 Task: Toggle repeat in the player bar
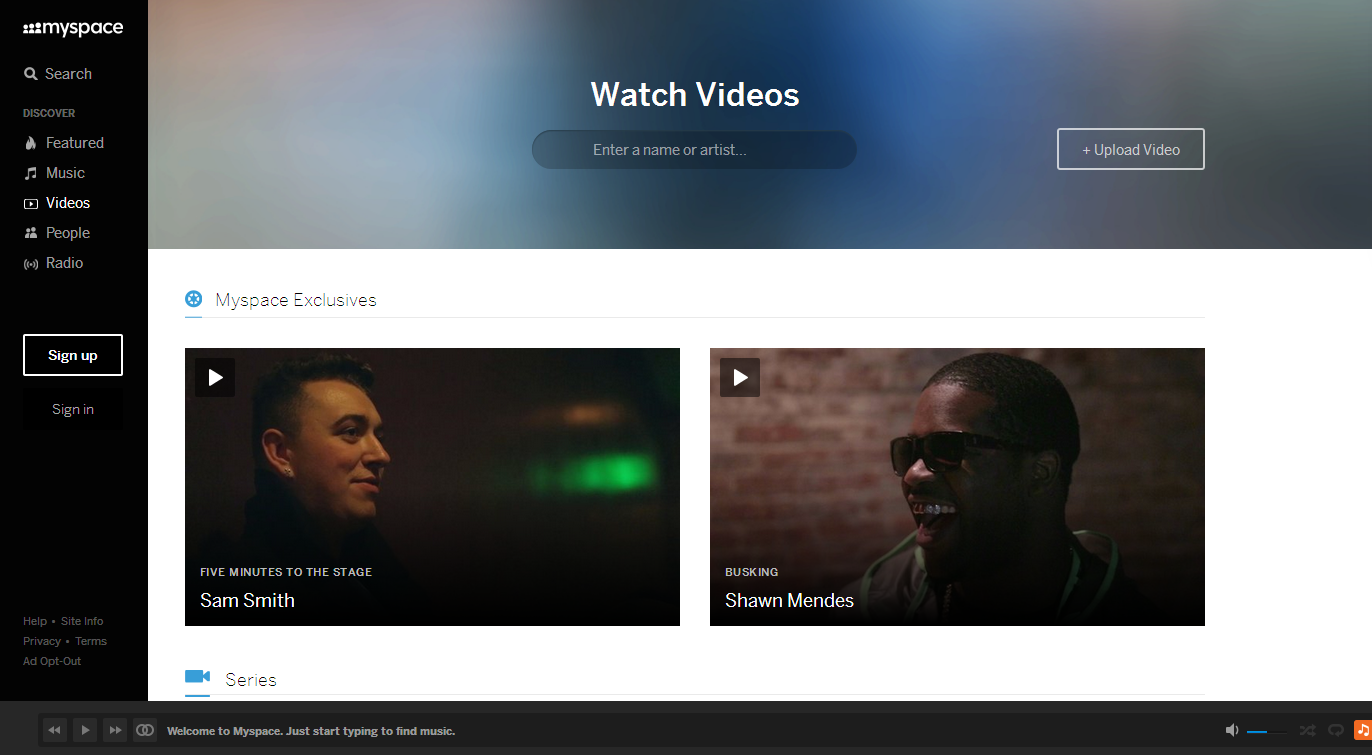point(1335,731)
